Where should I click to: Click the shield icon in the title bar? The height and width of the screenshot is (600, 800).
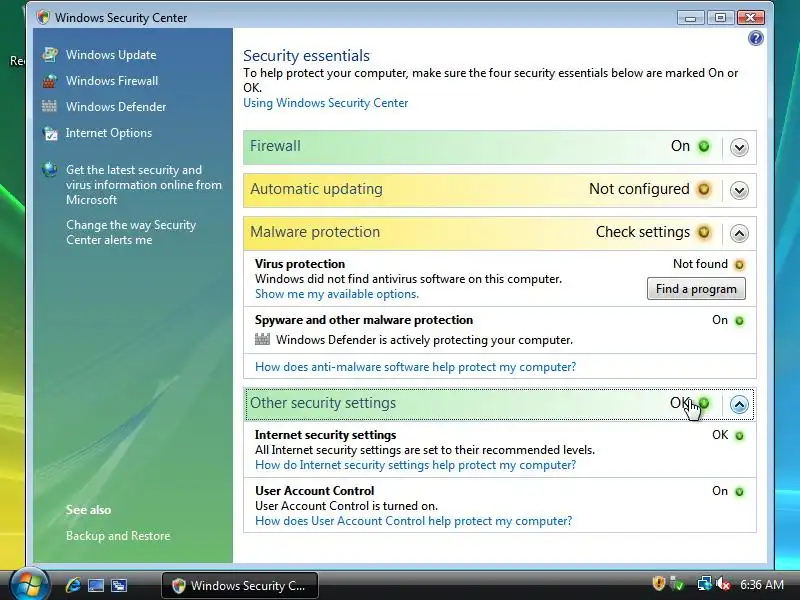pos(43,17)
